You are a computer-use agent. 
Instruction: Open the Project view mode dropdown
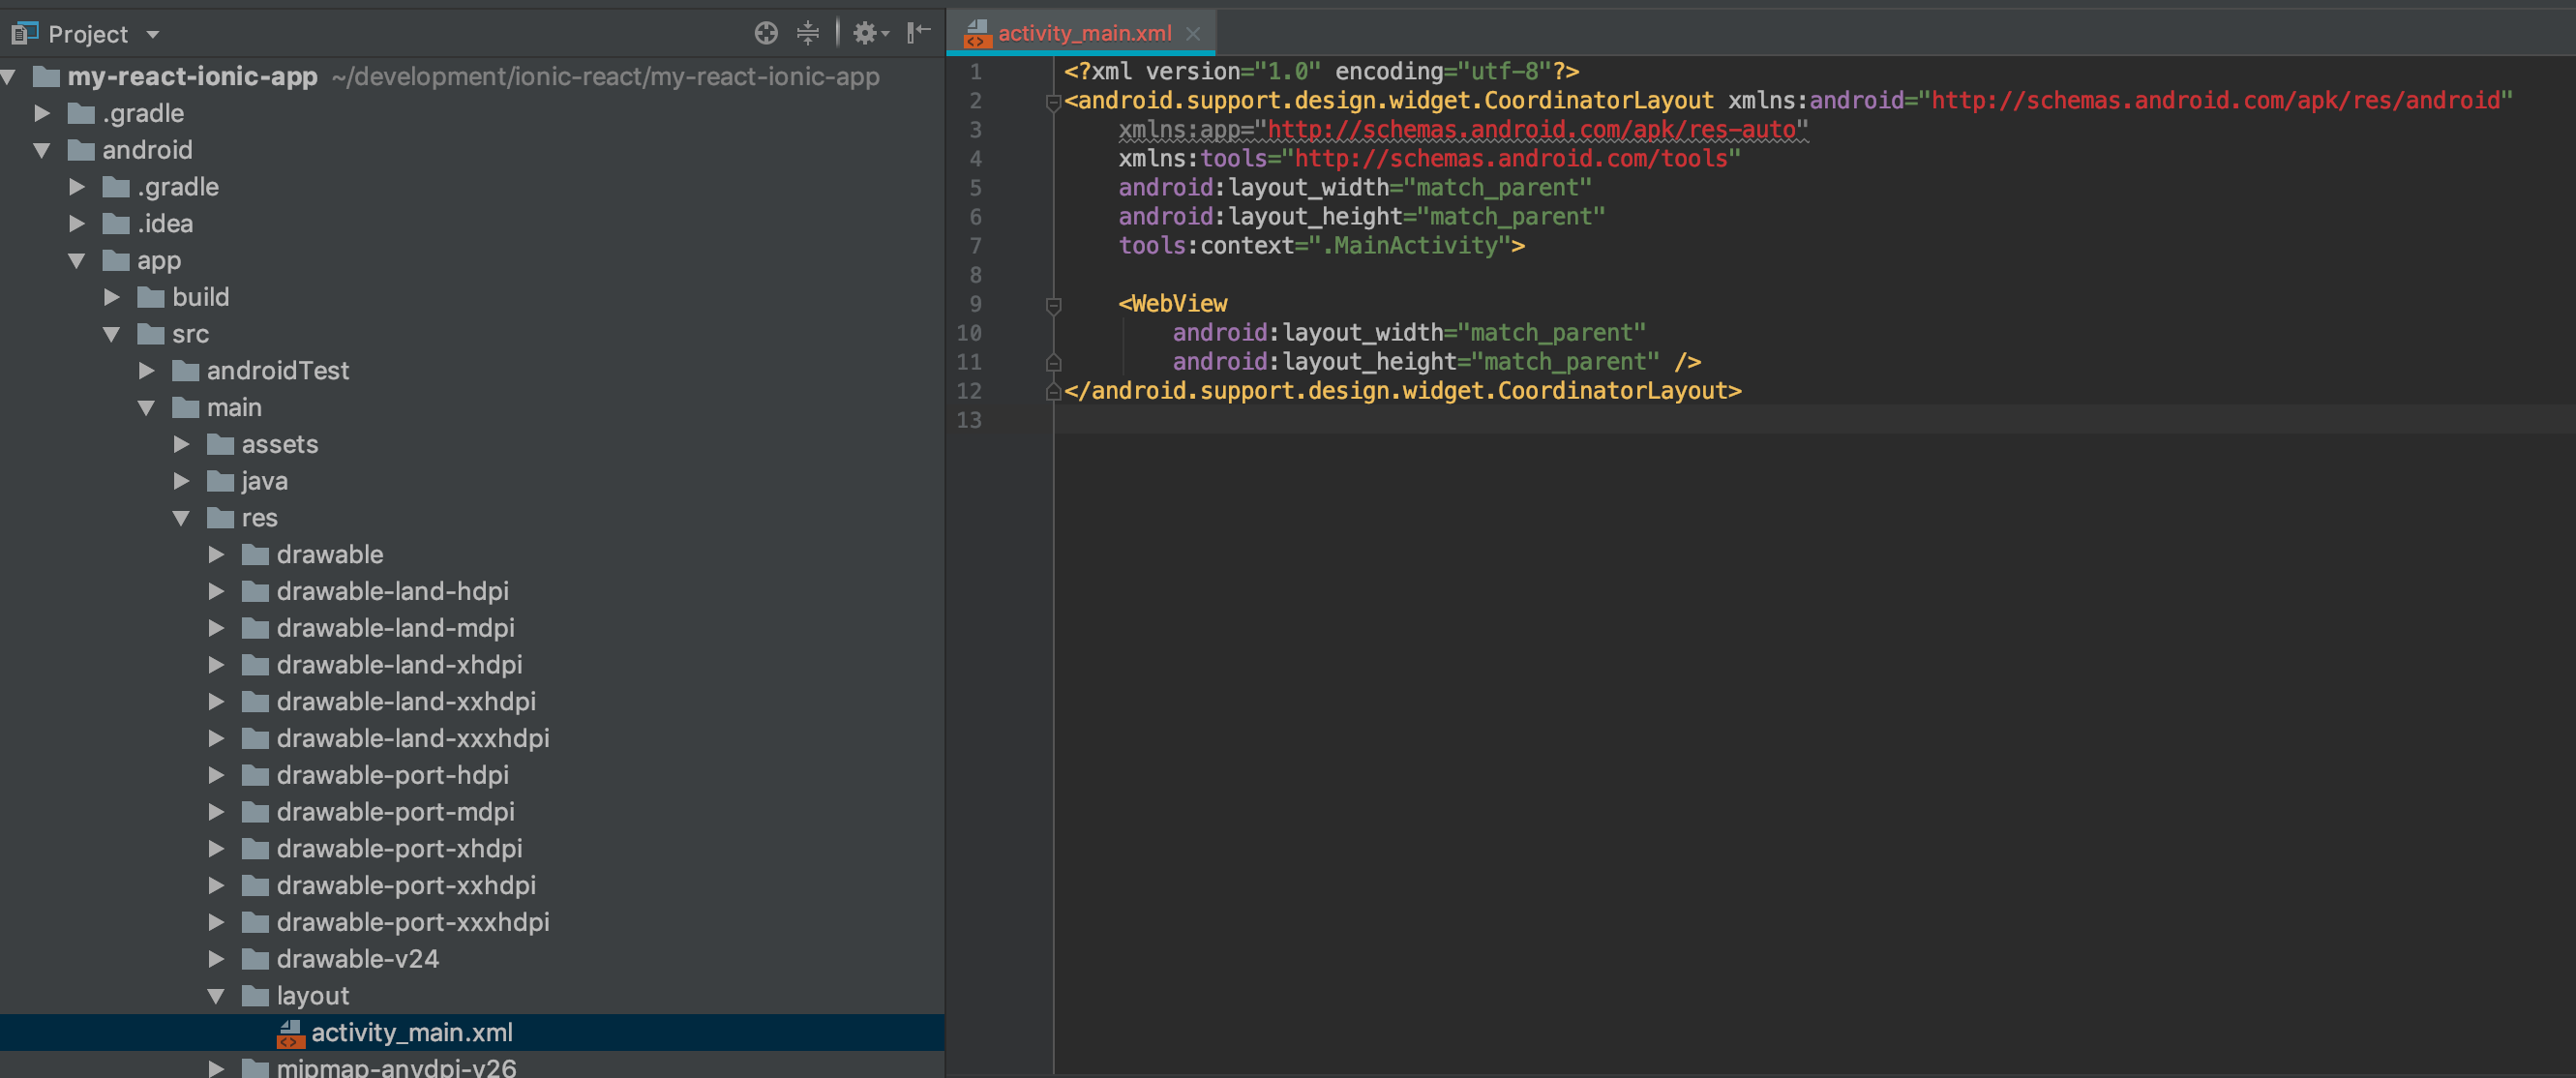[152, 33]
